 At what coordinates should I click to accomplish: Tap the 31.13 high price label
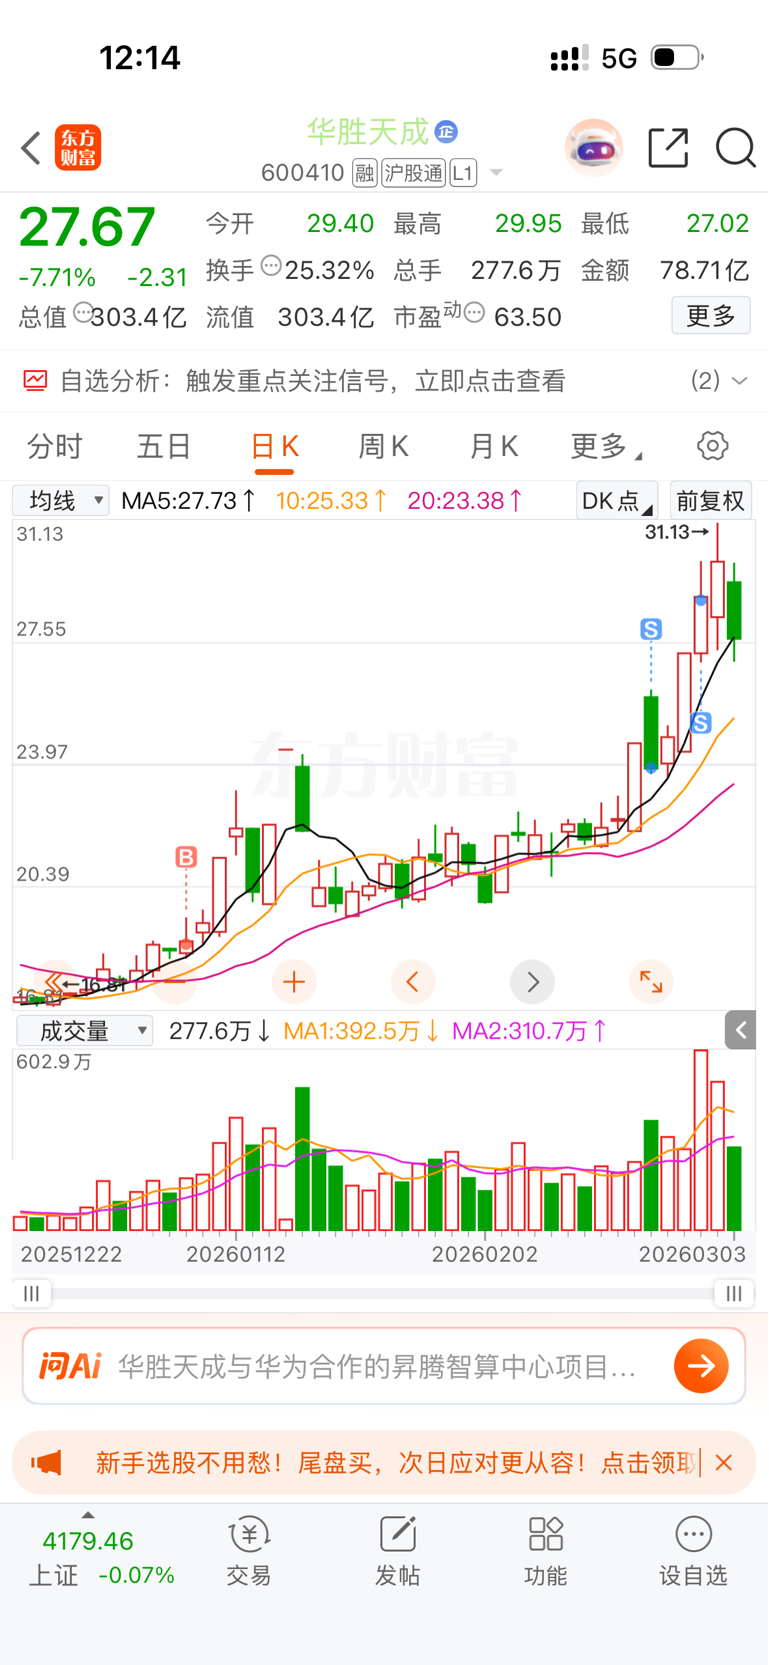coord(676,532)
